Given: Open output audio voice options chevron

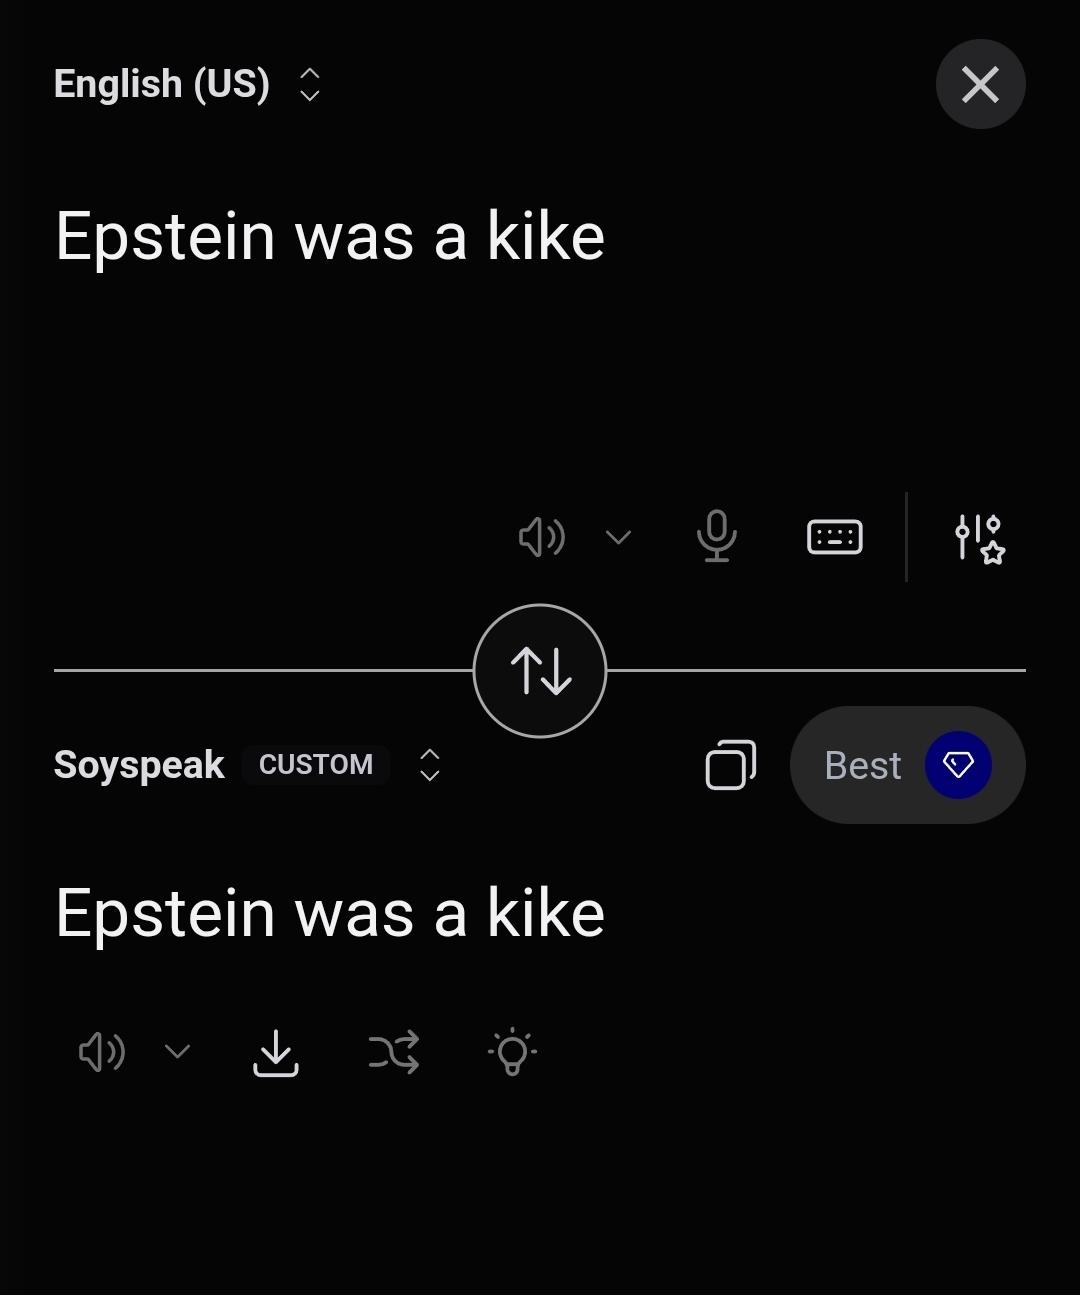Looking at the screenshot, I should [177, 1052].
